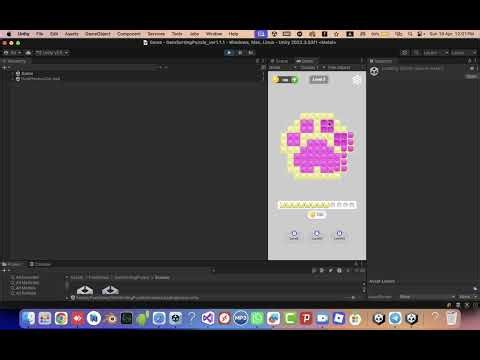Click the undo history icon in top toolbar
The width and height of the screenshot is (480, 360).
point(404,53)
